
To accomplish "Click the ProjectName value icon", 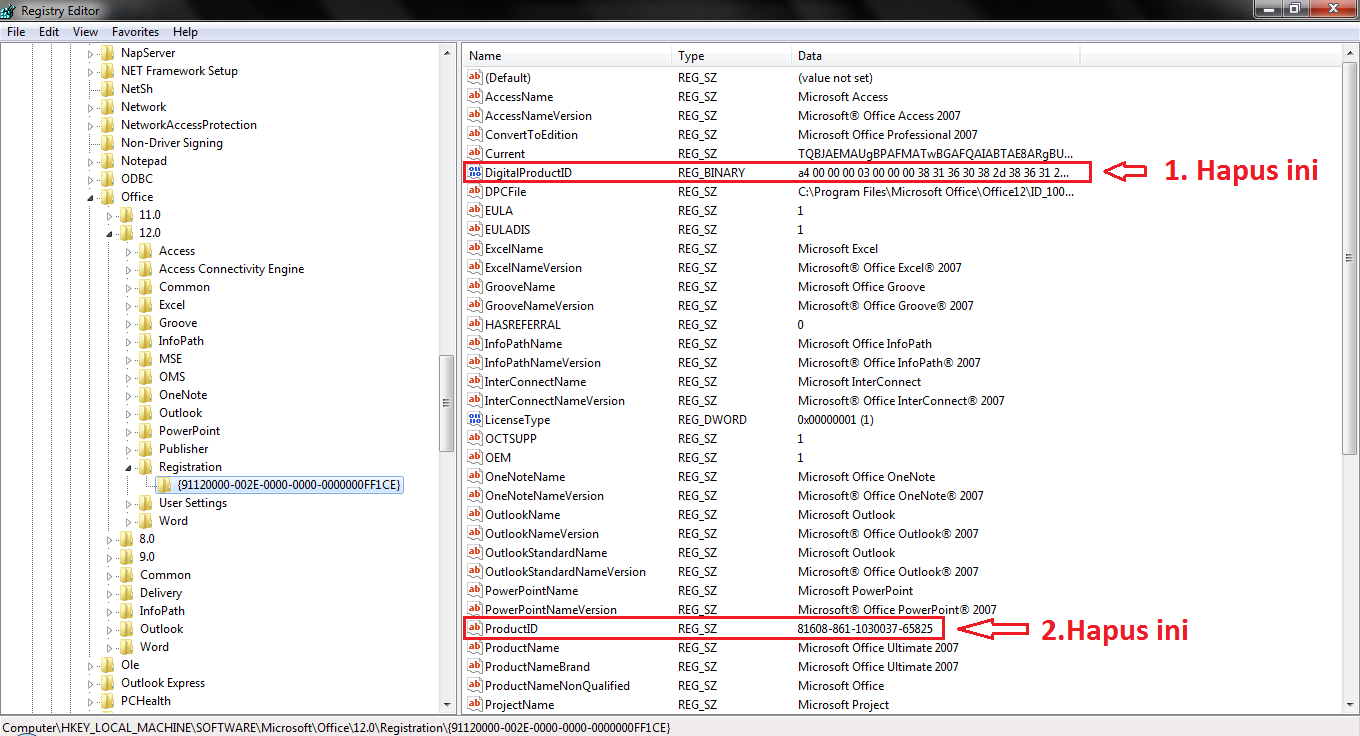I will [475, 705].
